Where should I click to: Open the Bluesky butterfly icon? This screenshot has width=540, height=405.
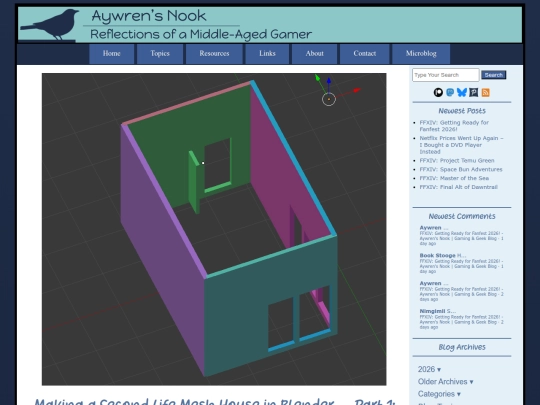461,92
